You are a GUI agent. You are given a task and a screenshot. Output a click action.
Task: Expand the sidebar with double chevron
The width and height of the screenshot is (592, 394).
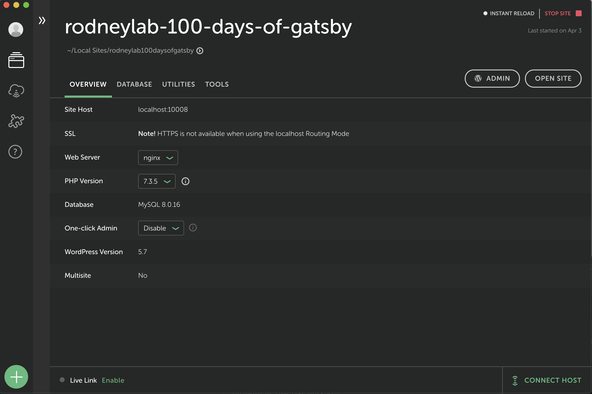tap(42, 20)
